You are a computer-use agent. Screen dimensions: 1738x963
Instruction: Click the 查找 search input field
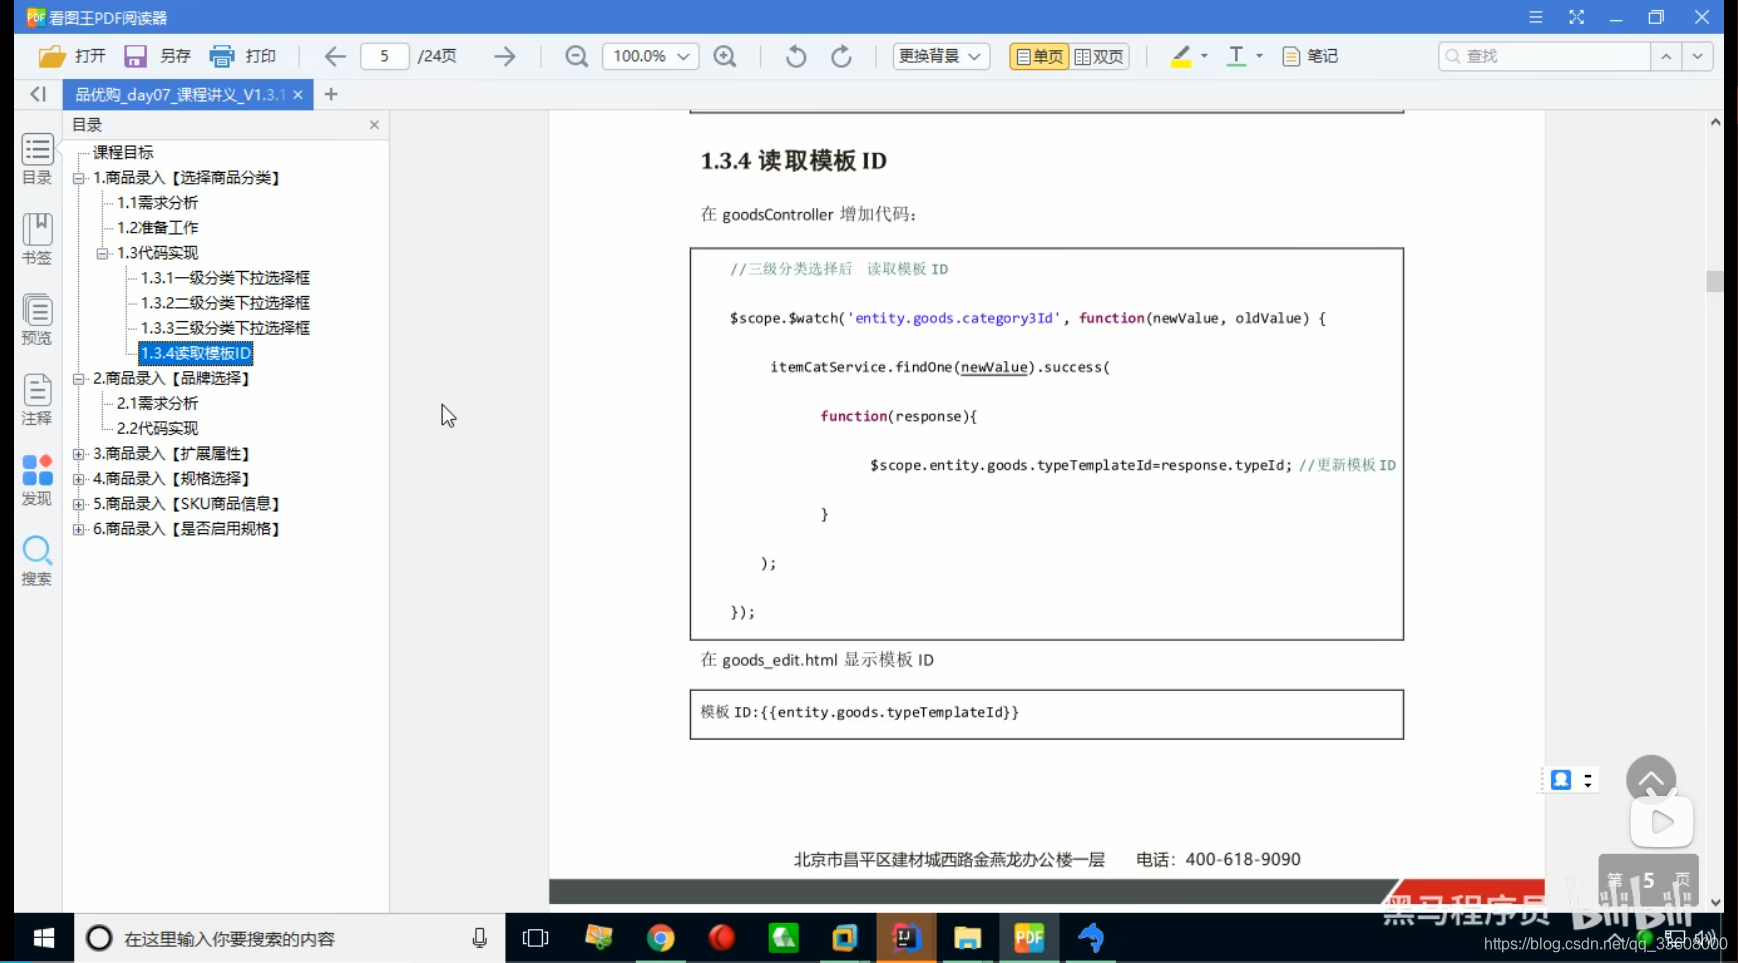(x=1545, y=56)
